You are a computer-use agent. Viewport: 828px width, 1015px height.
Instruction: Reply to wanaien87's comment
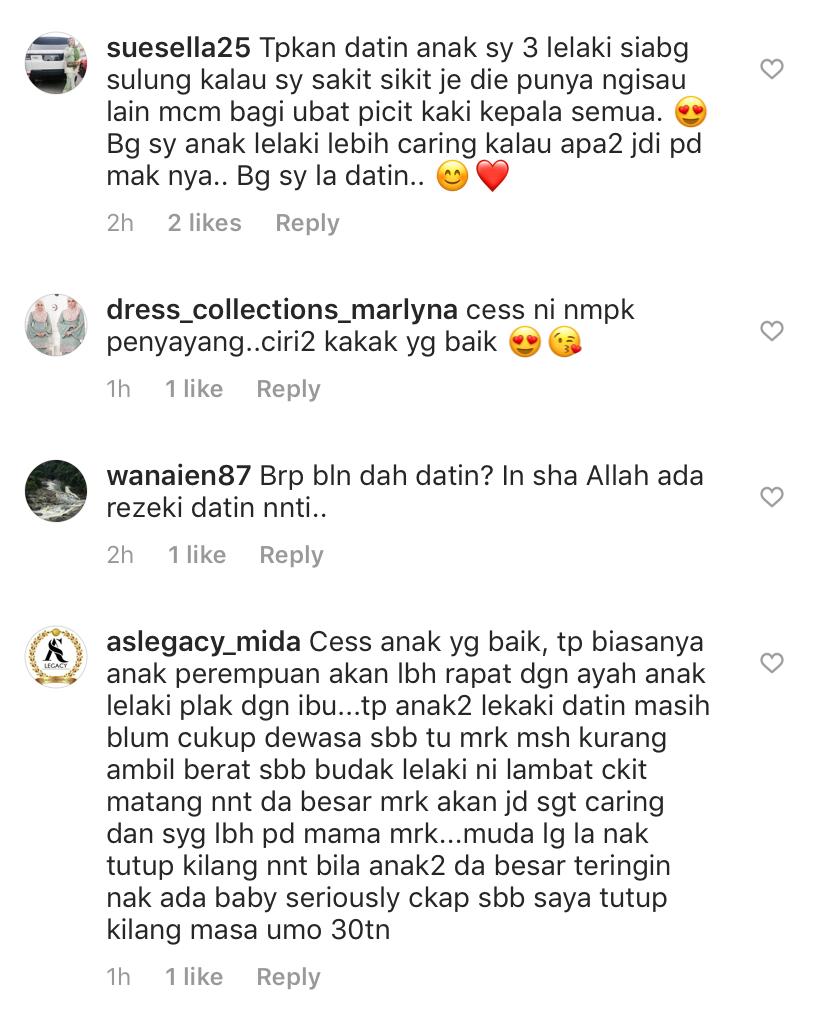(291, 555)
